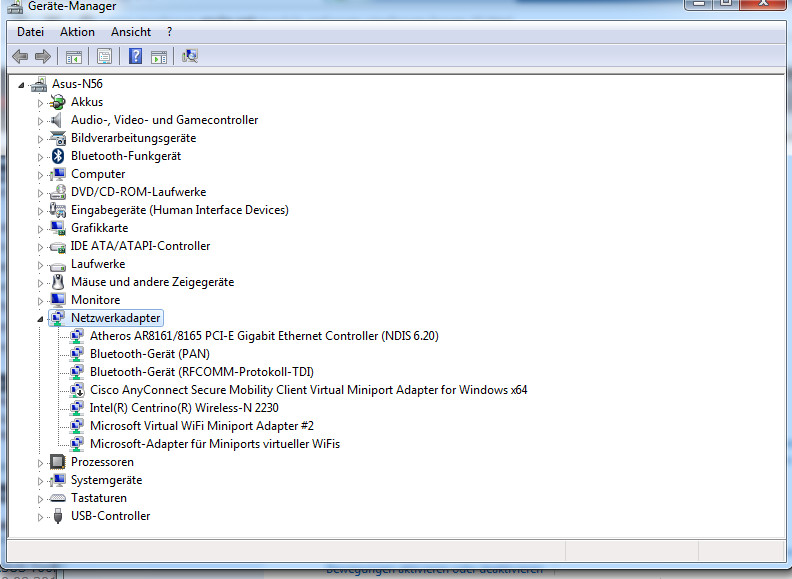Select the Eingabegeräte (Human Interface Devices) label
Screen dimensions: 792x579
(180, 210)
